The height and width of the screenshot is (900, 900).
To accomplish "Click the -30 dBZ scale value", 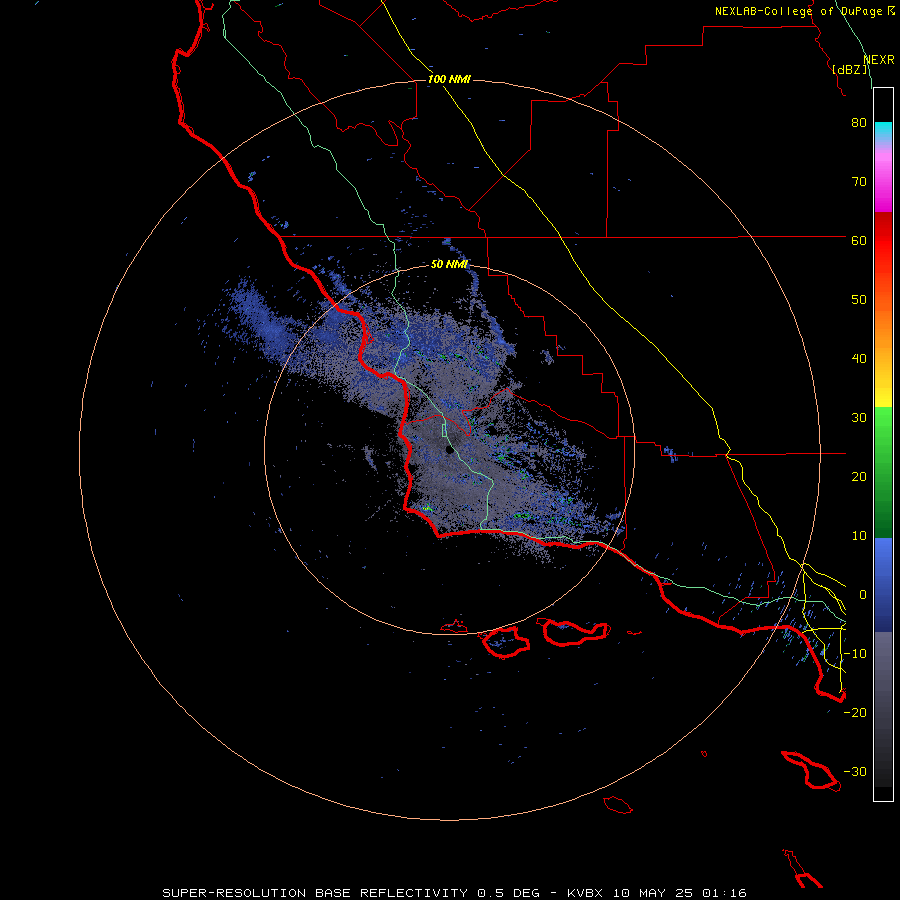I will [x=855, y=772].
